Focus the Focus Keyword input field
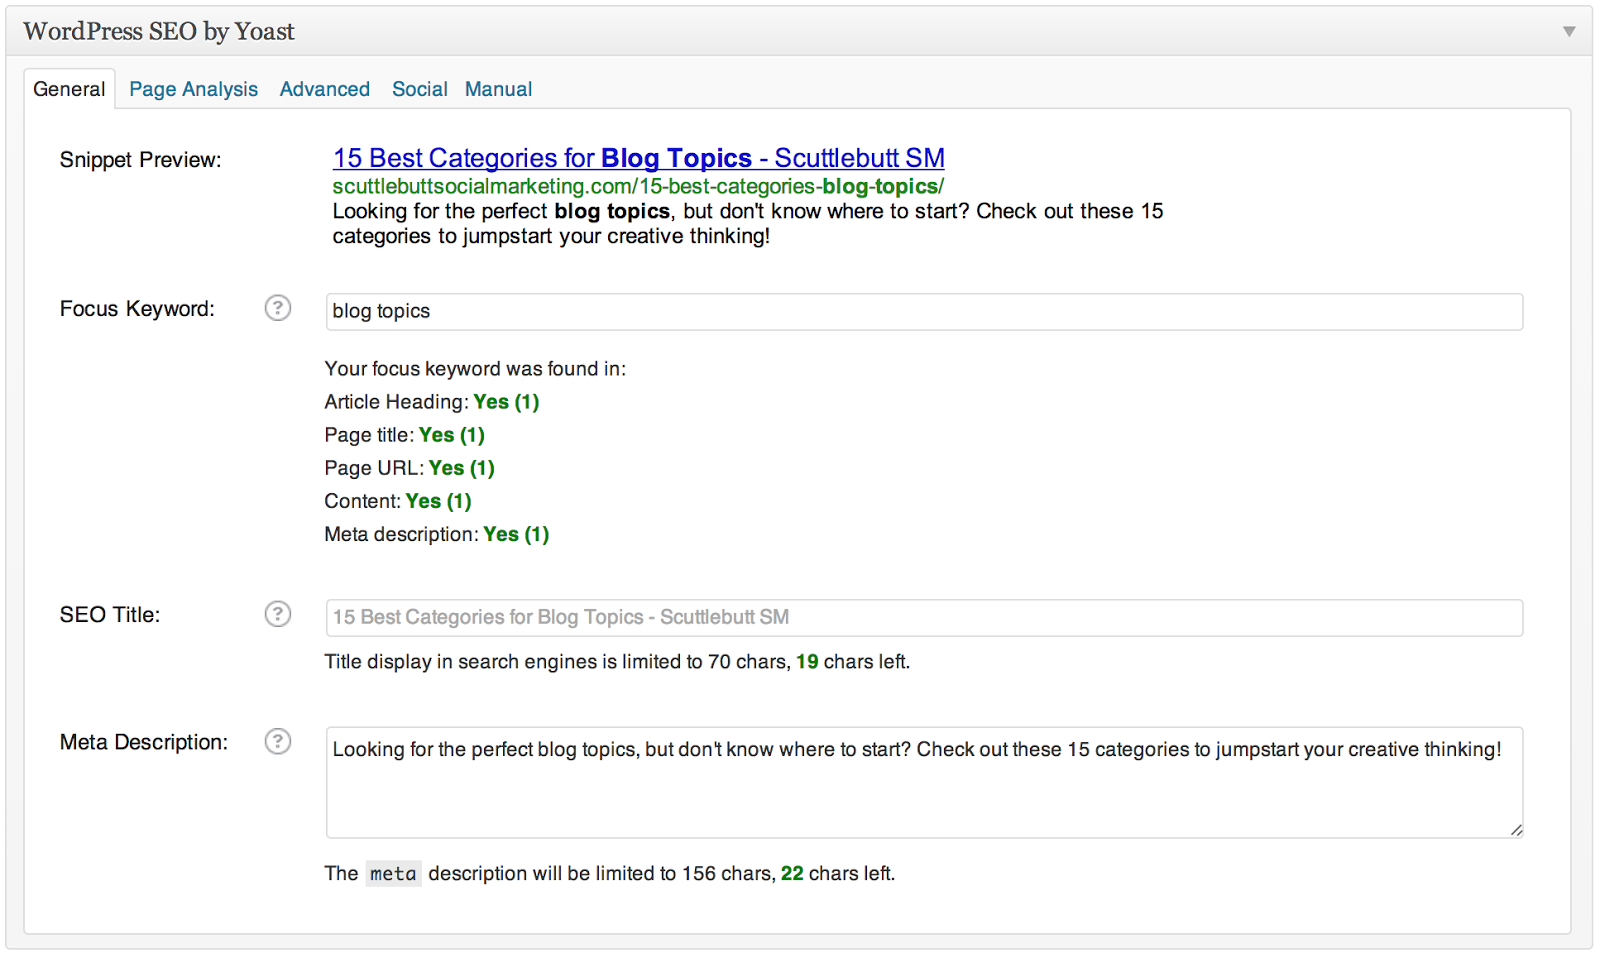 point(924,311)
